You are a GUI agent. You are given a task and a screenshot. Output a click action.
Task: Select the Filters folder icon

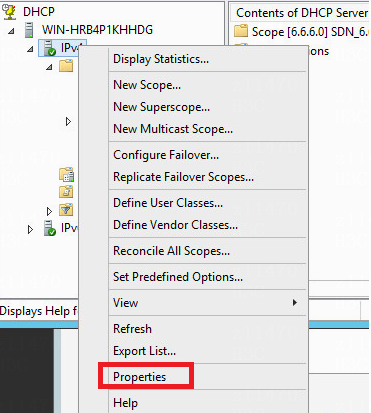coord(66,210)
